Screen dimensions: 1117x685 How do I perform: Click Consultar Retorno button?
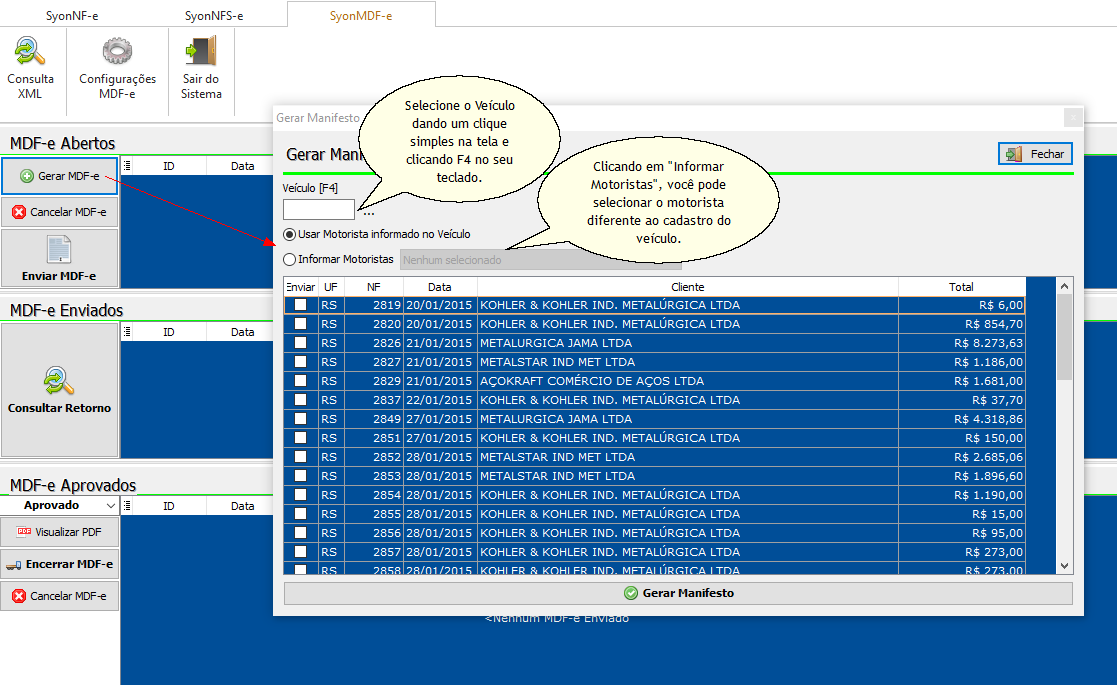pos(60,389)
